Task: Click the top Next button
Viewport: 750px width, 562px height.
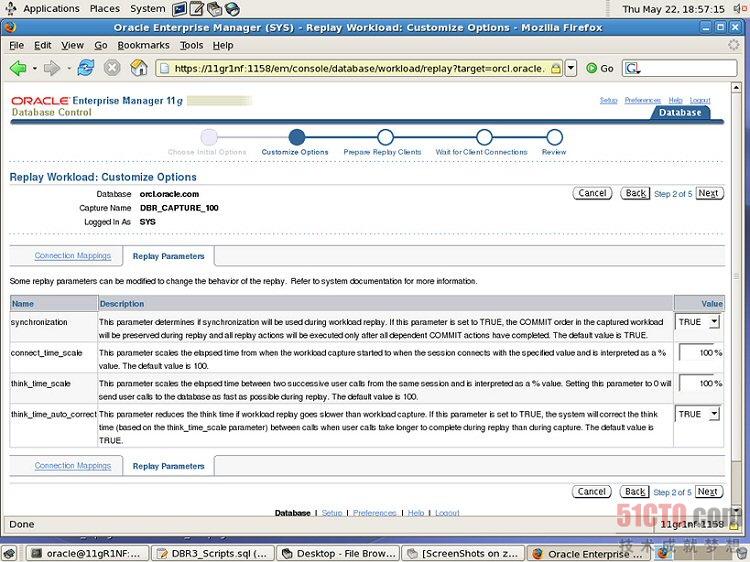Action: coord(708,193)
